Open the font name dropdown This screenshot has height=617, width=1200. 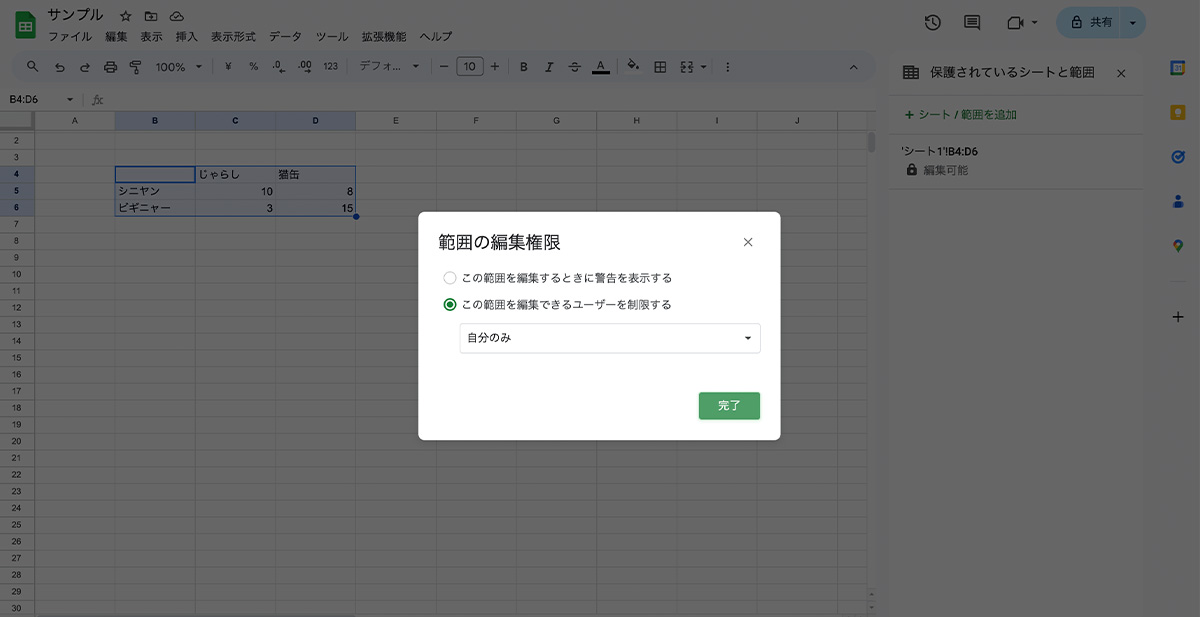coord(389,67)
